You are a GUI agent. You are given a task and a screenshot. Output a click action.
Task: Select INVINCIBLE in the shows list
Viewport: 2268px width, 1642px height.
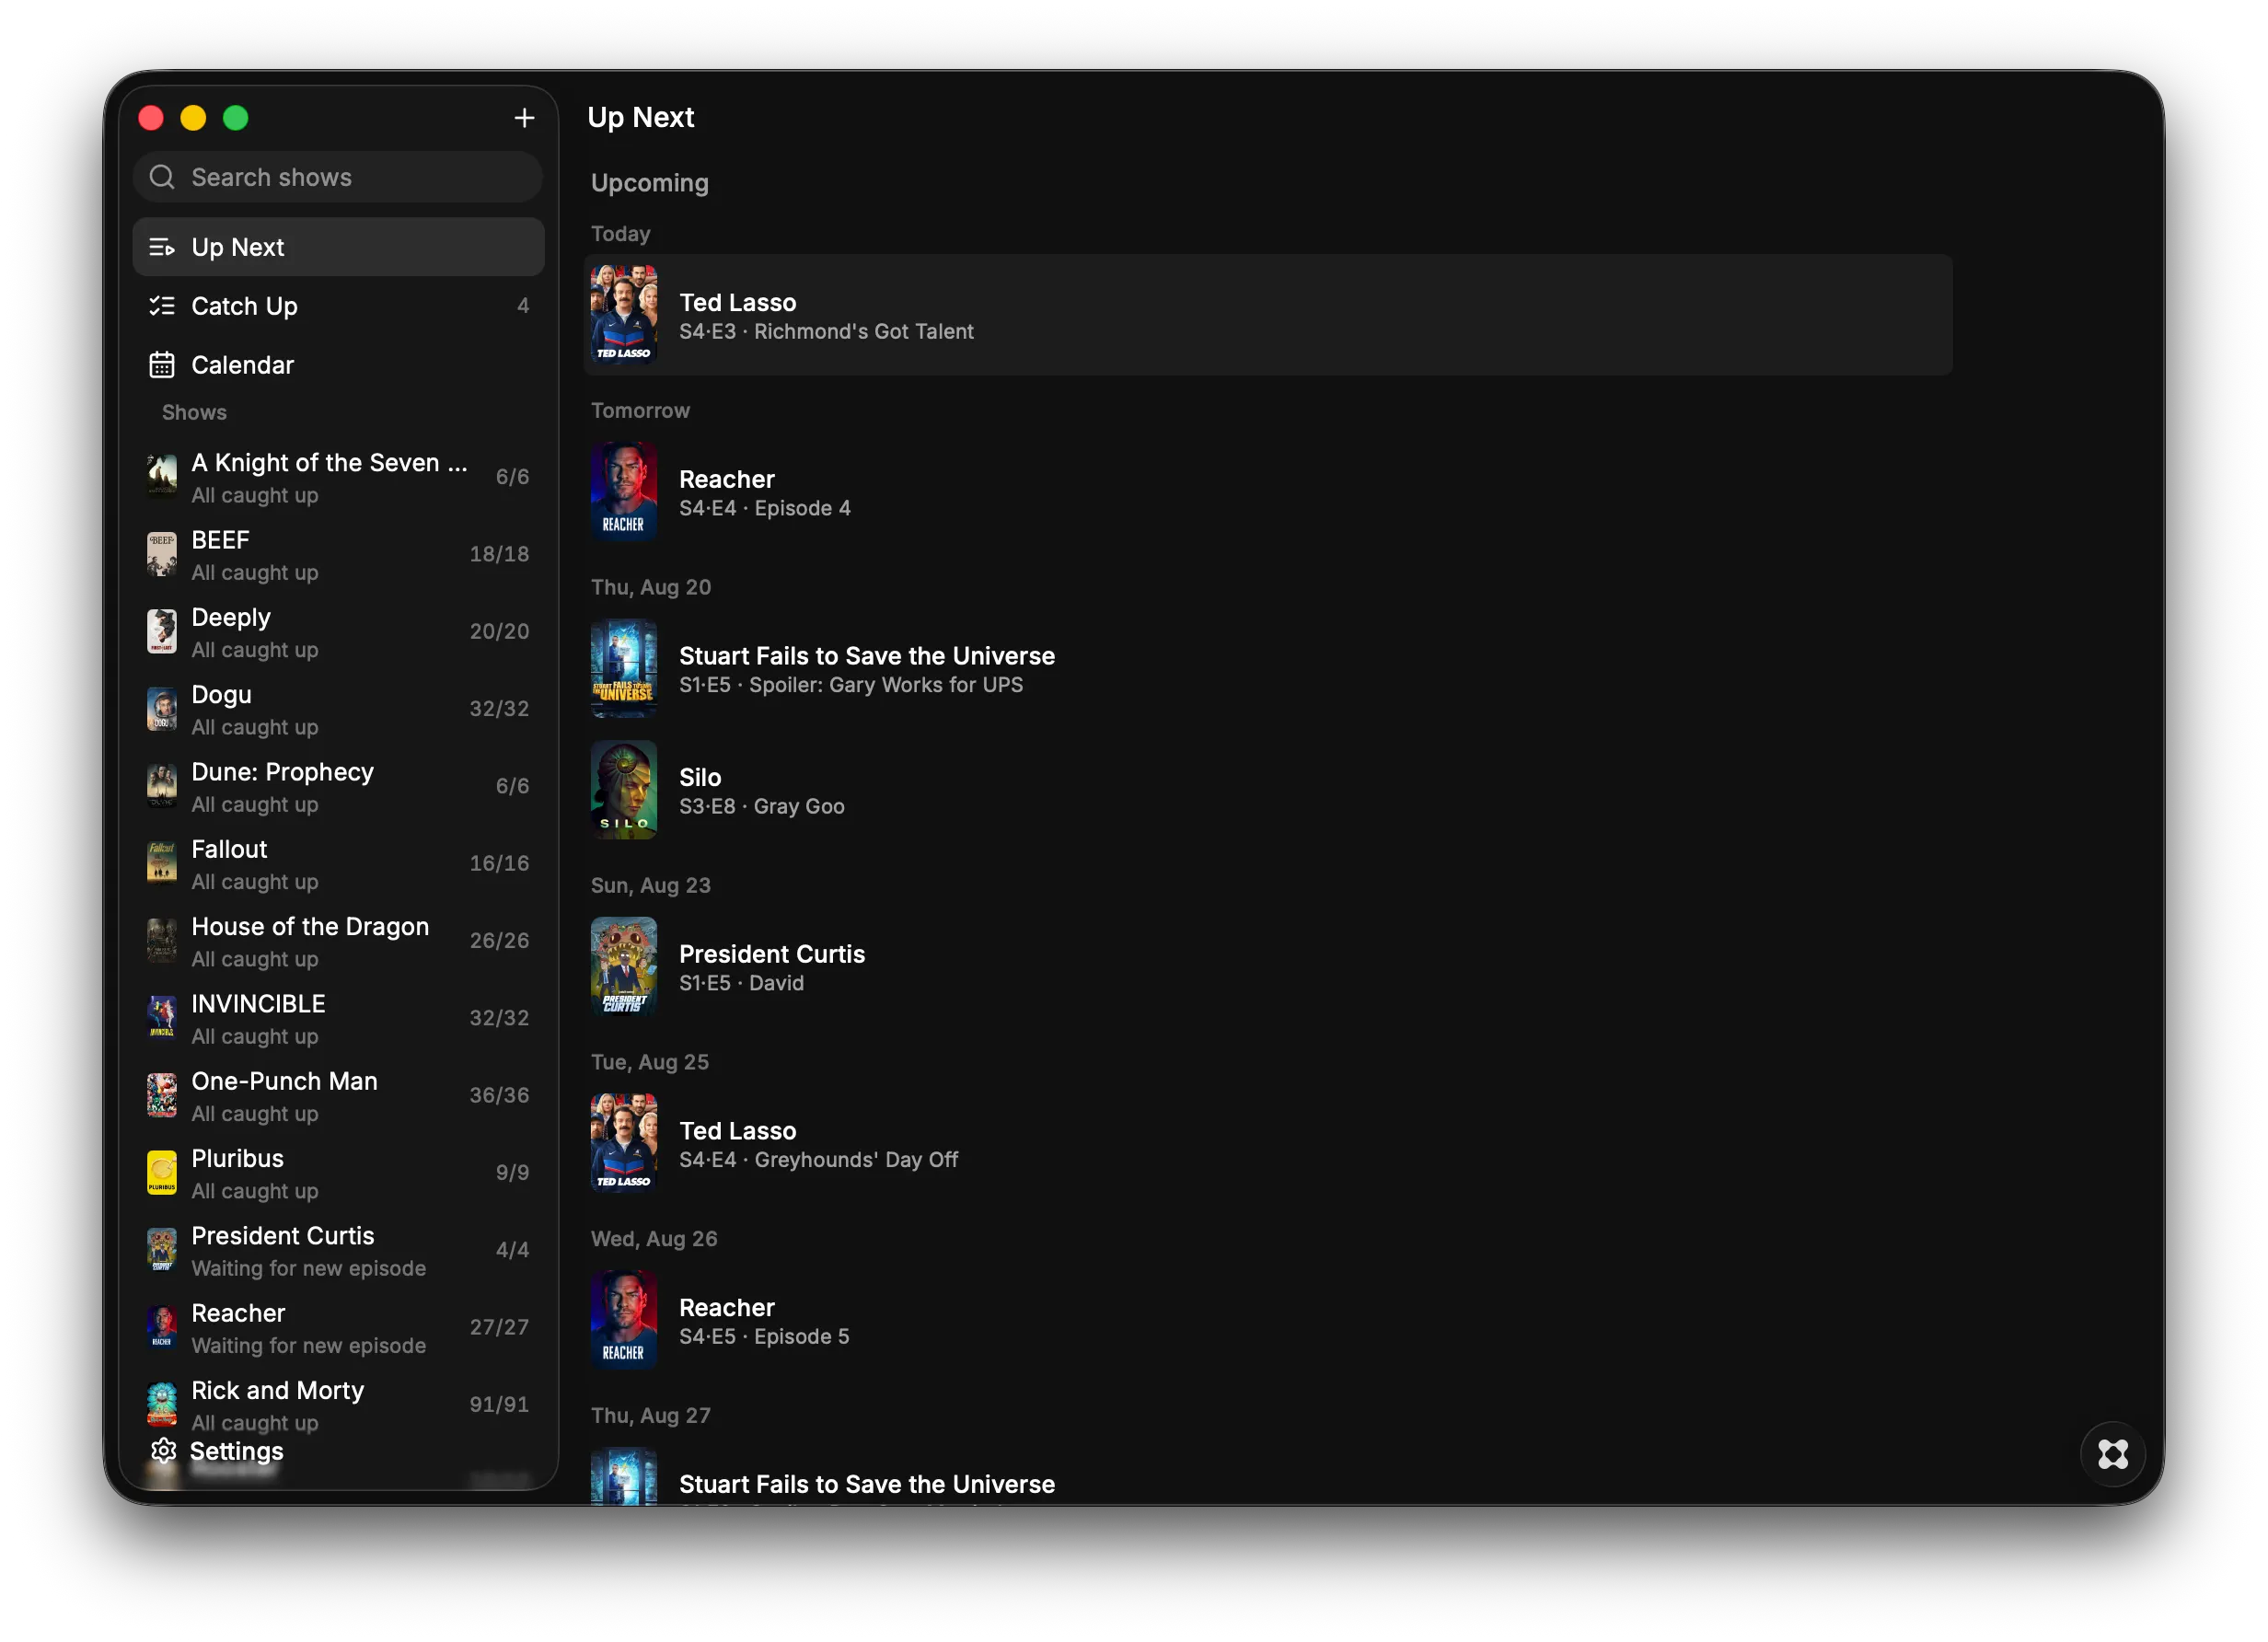tap(338, 1019)
